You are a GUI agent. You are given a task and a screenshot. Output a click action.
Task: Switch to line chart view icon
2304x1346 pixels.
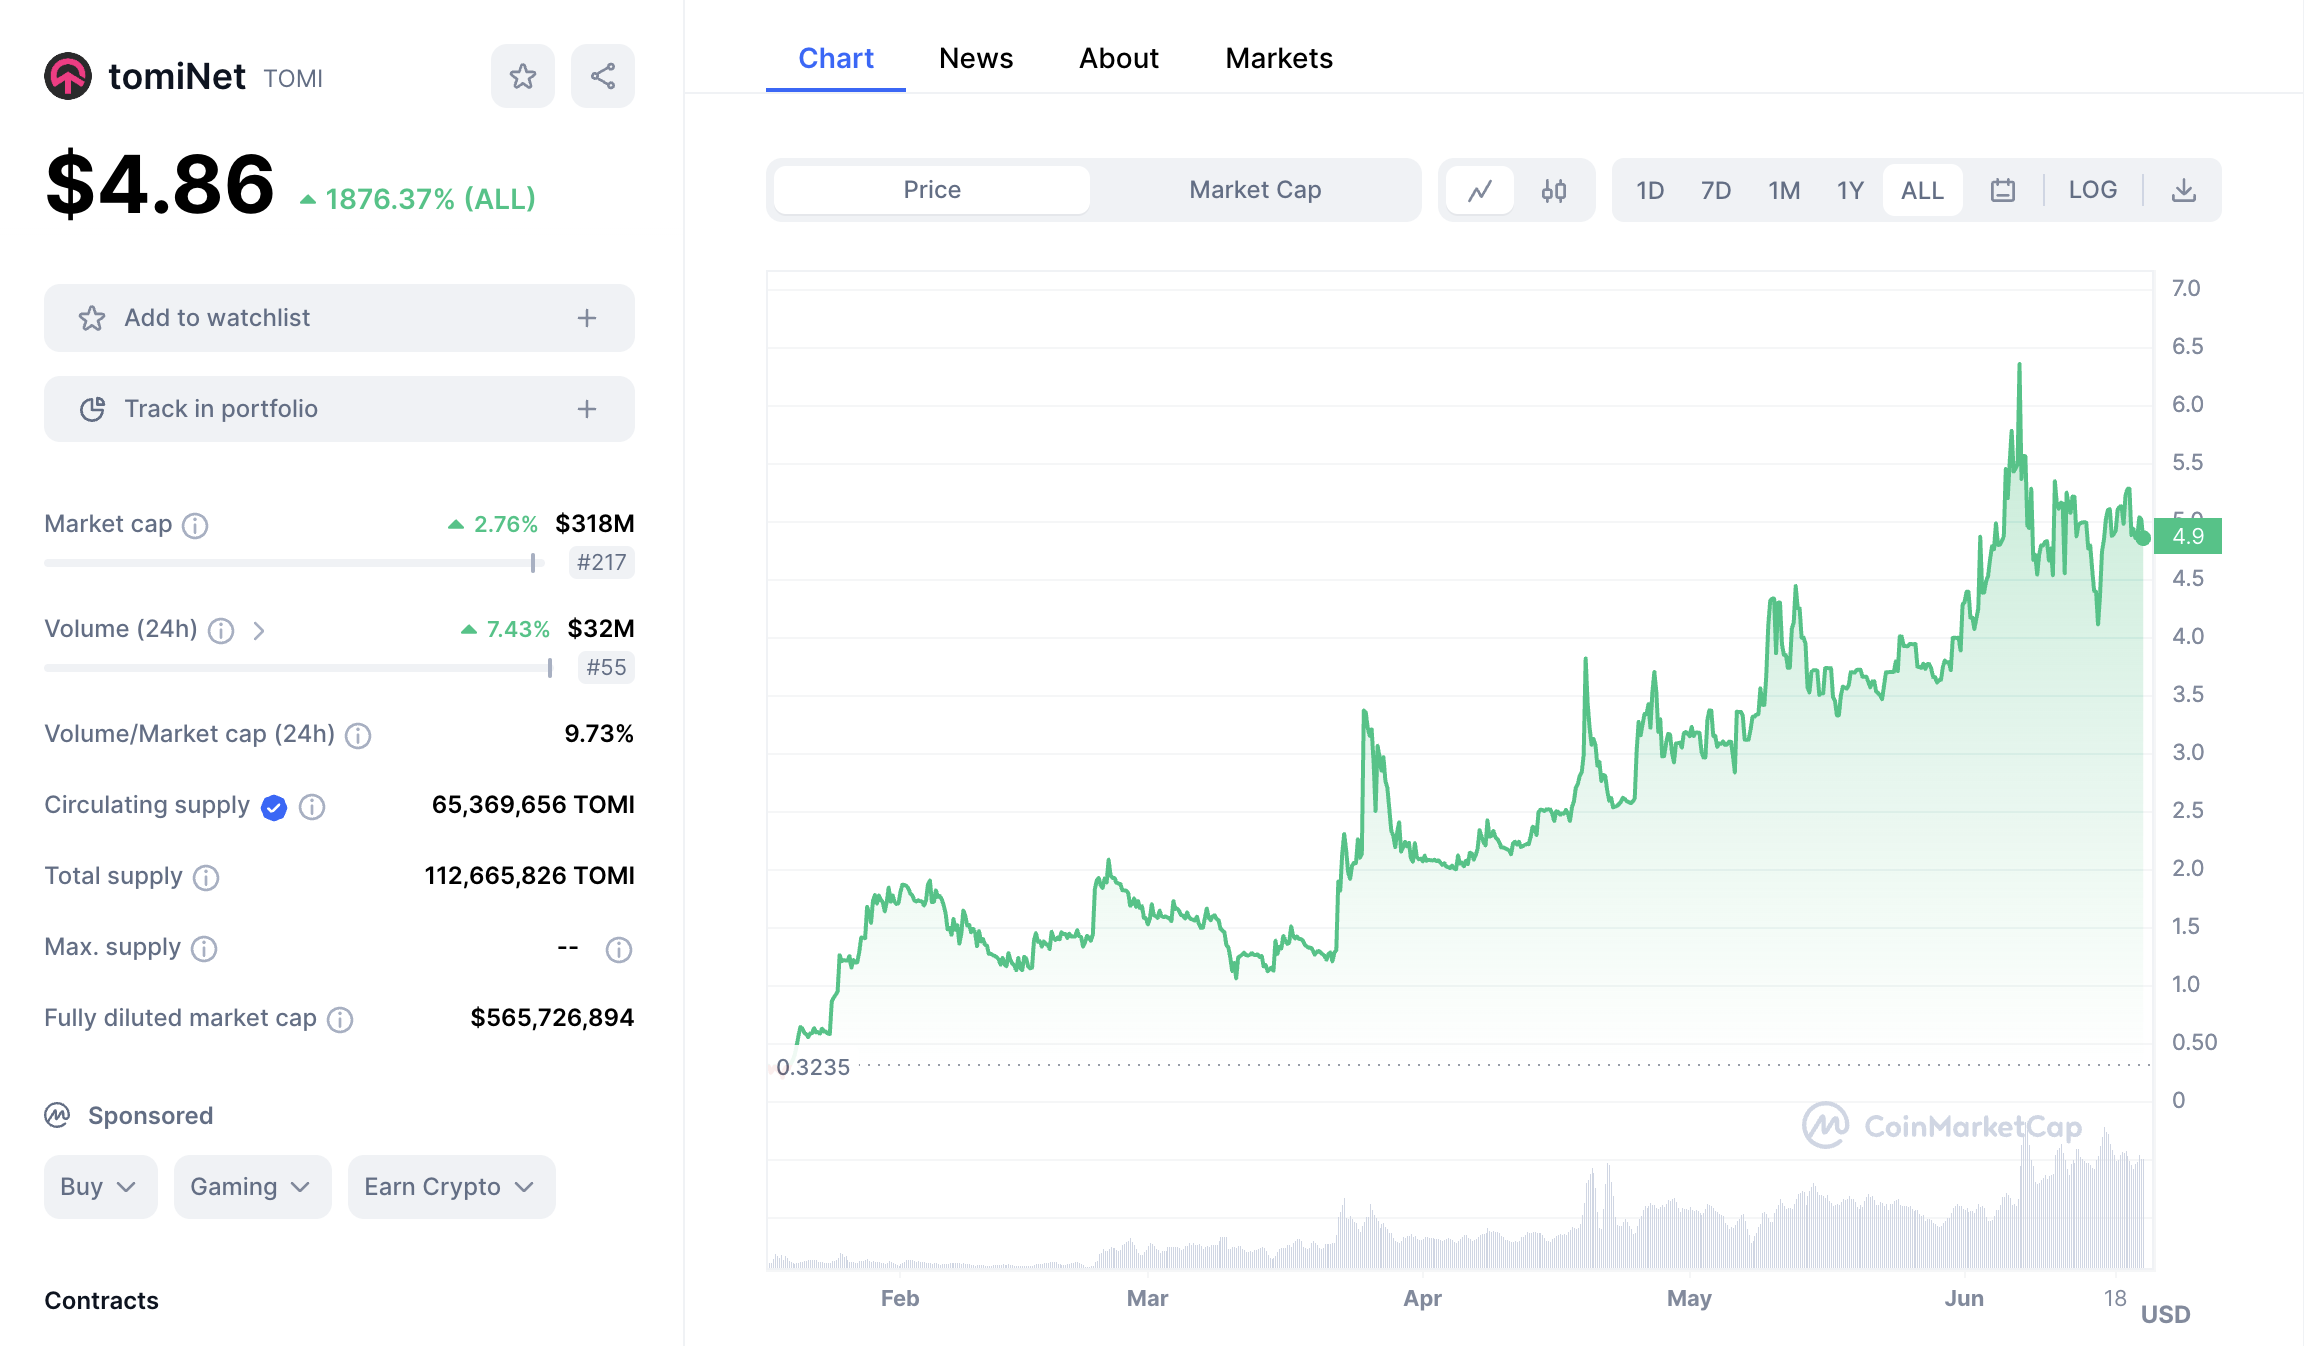(1480, 190)
